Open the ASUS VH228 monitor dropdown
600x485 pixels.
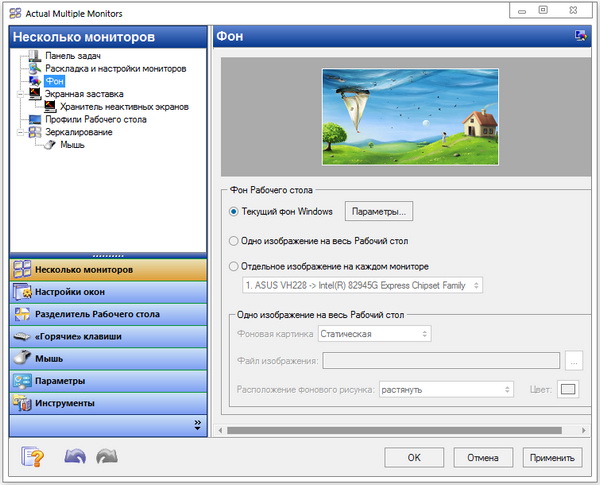click(x=362, y=286)
